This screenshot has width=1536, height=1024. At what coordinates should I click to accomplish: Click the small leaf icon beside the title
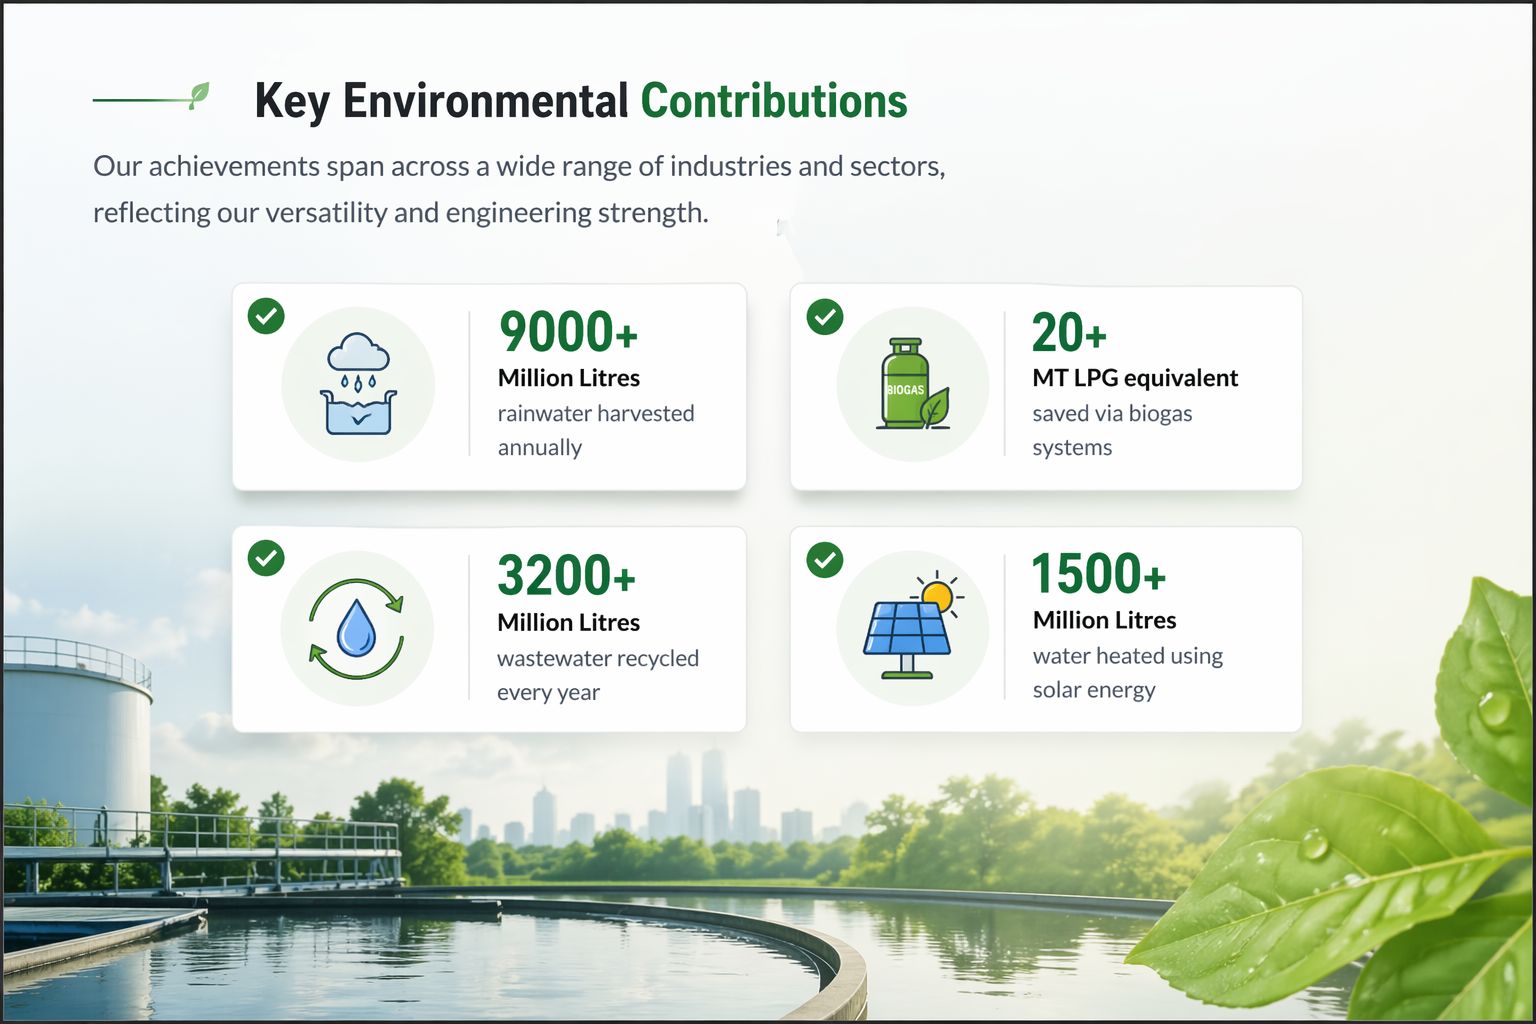199,96
